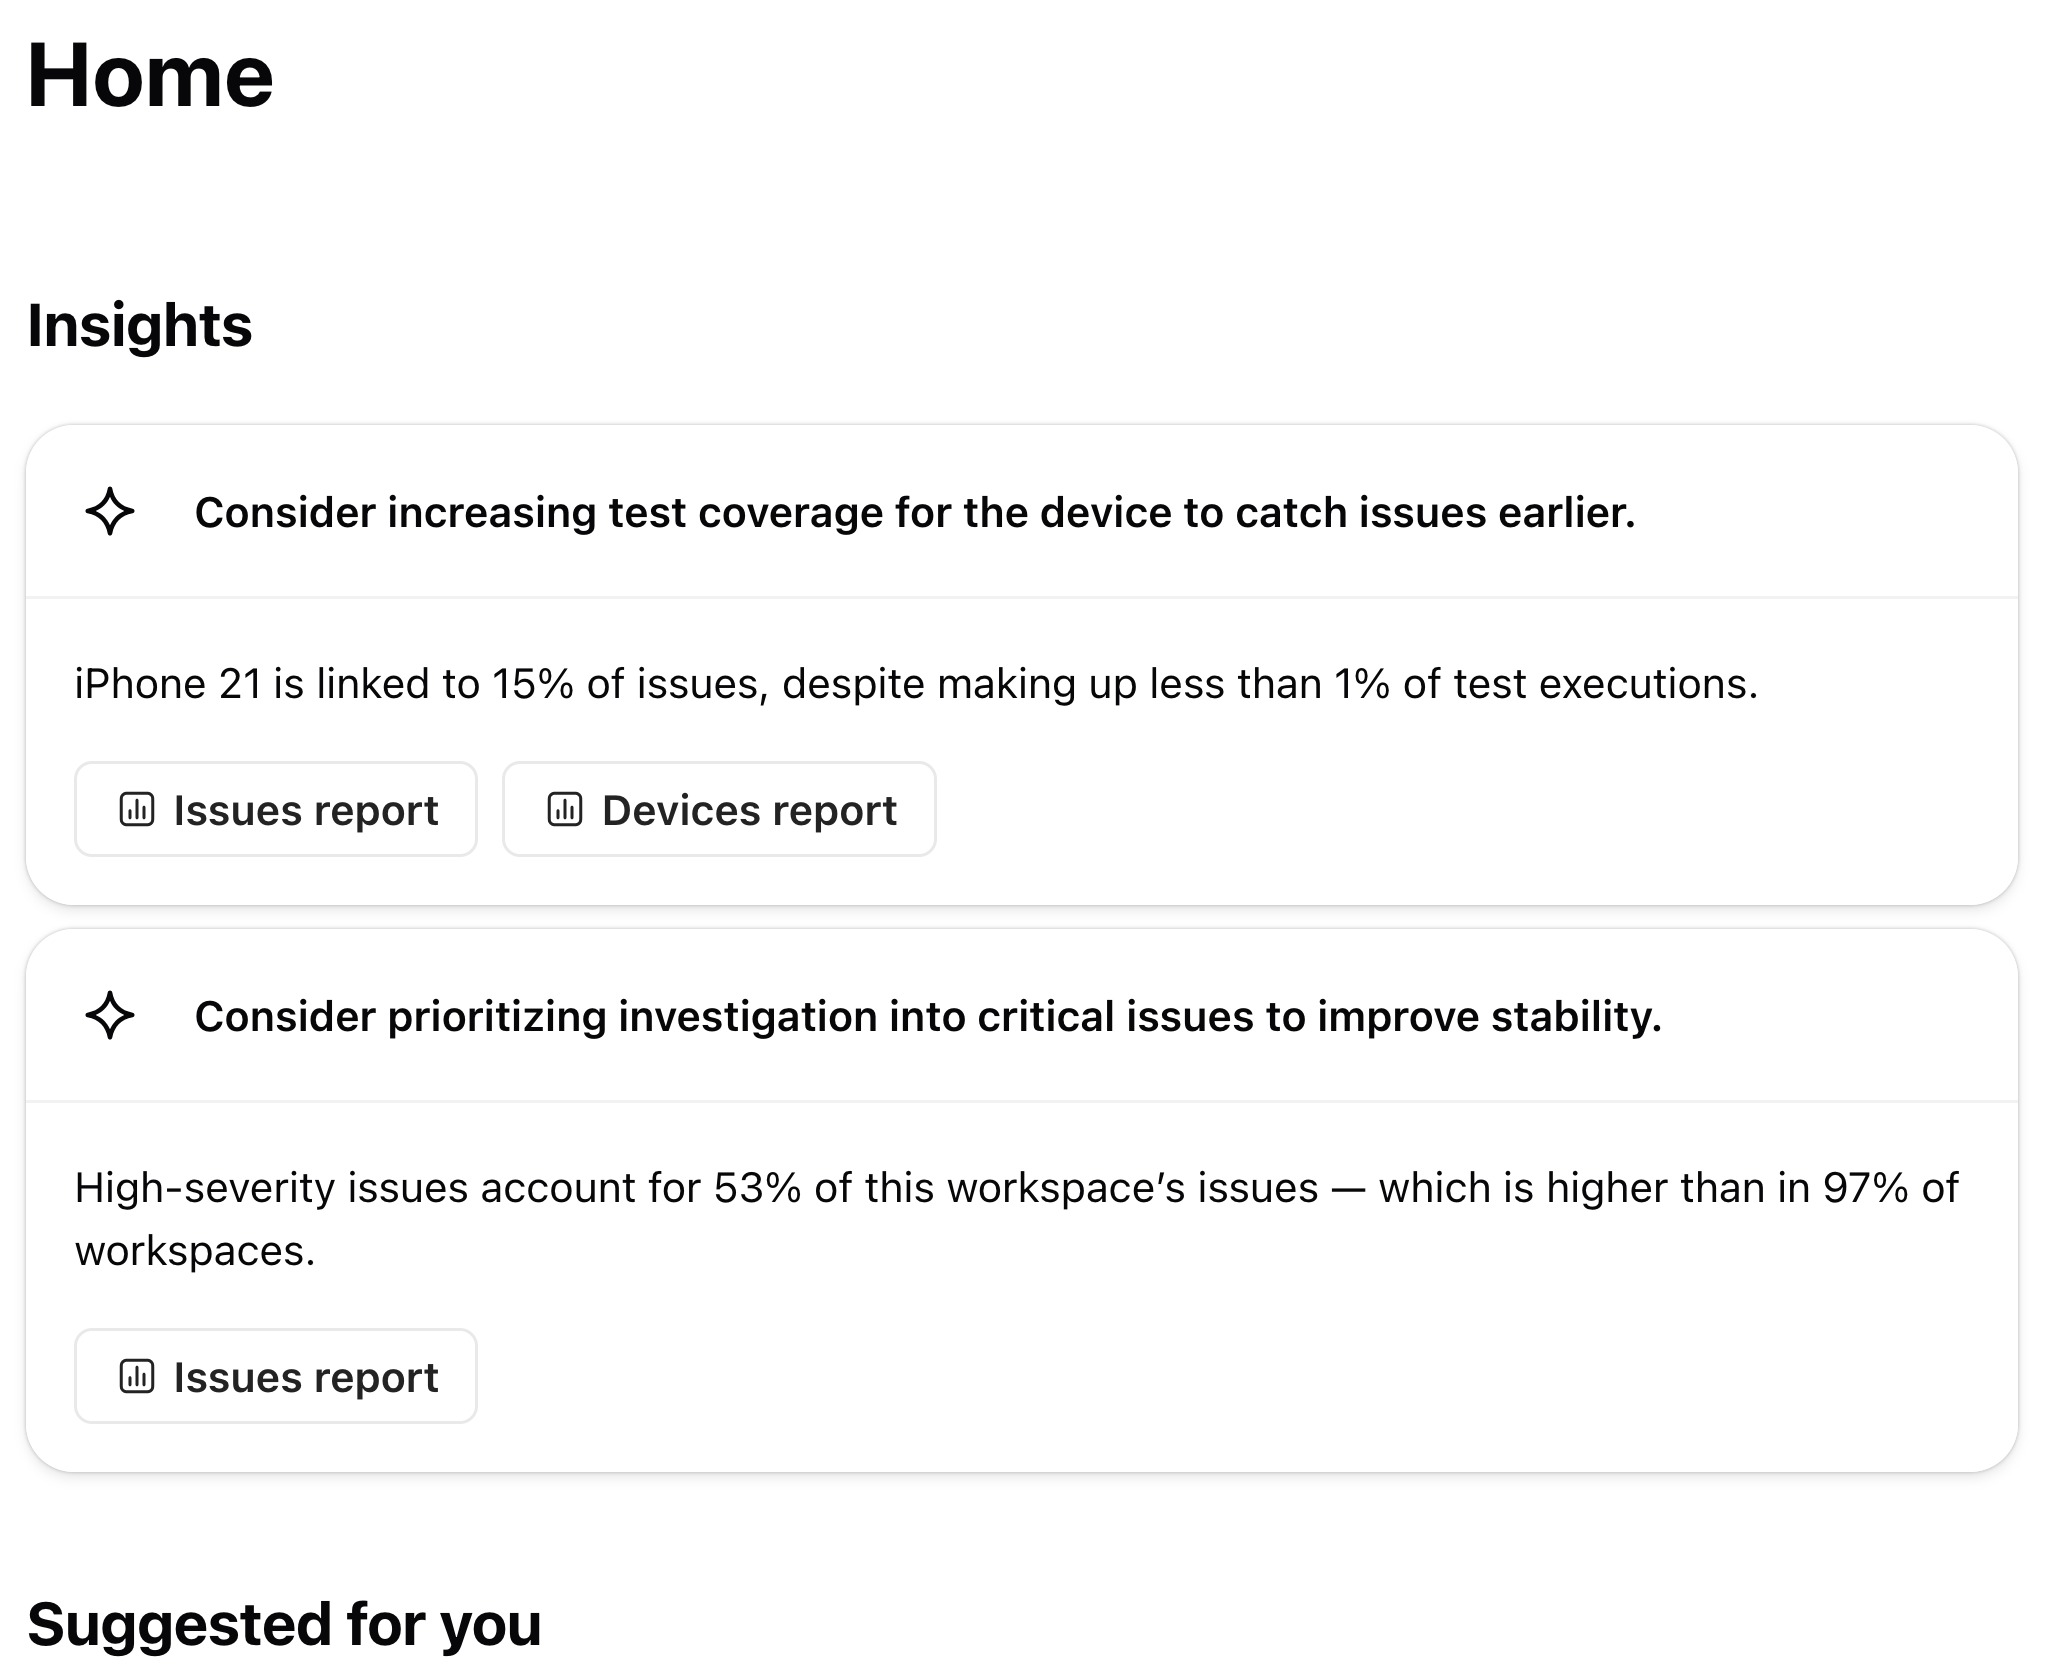Screen dimensions: 2054x1678
Task: Collapse the test coverage insight card header
Action: pos(916,513)
